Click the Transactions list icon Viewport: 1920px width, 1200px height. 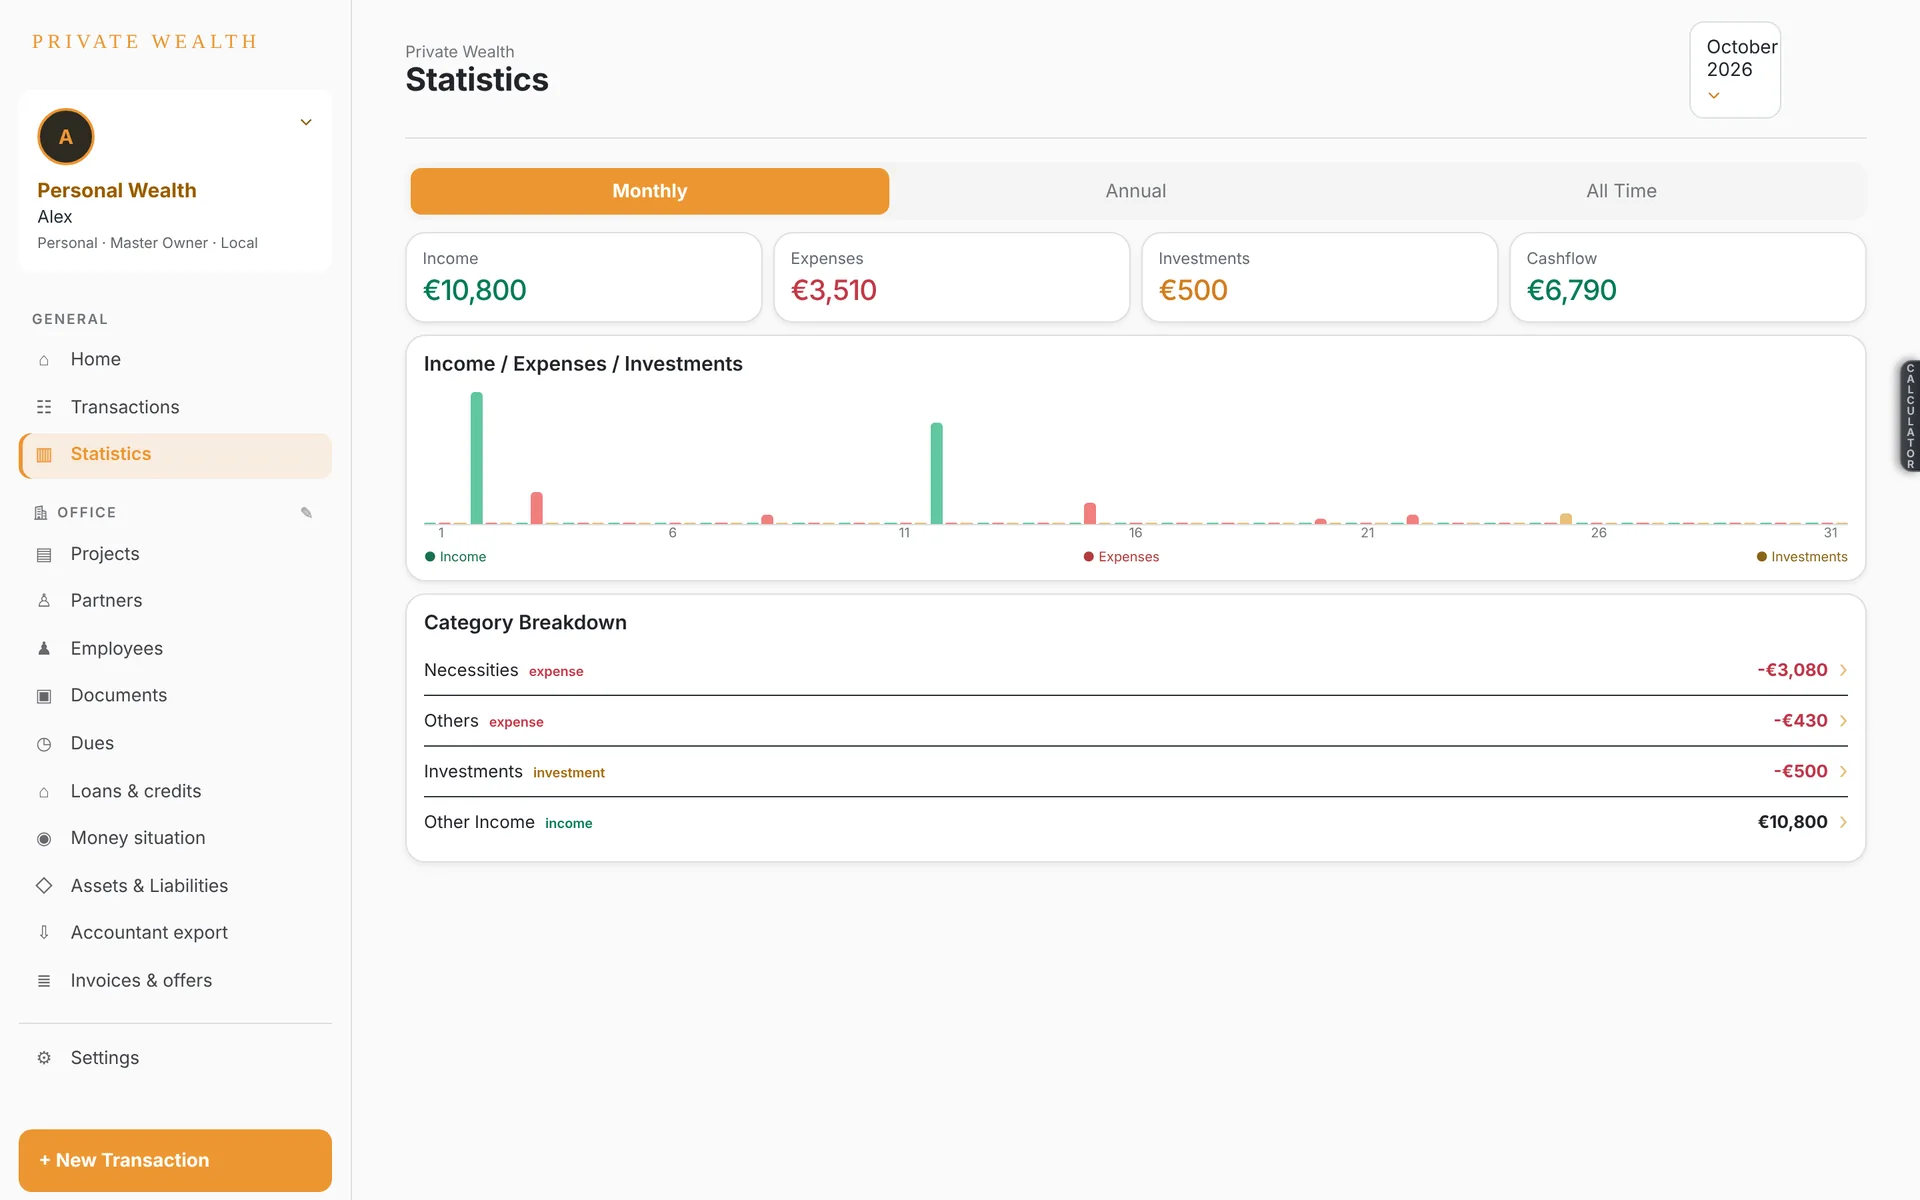click(44, 407)
